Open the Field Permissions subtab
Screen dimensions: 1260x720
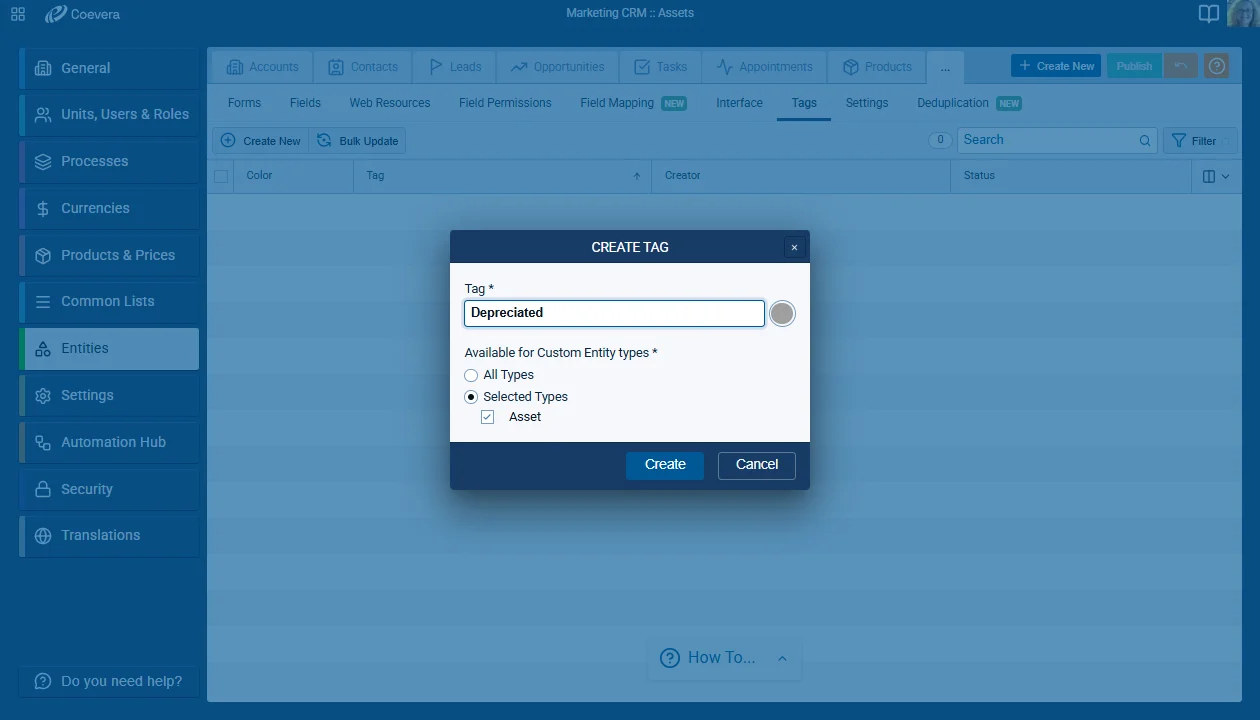505,103
